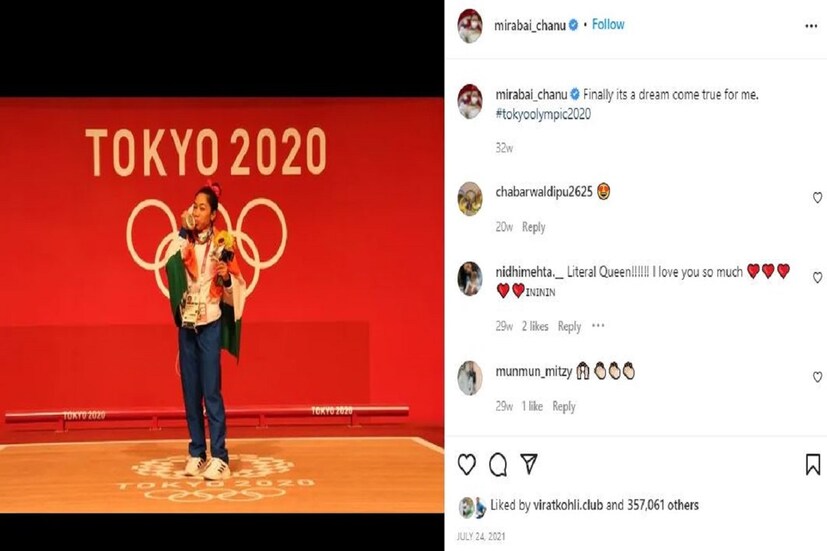827x551 pixels.
Task: Like the post with the heart icon
Action: pyautogui.click(x=466, y=465)
